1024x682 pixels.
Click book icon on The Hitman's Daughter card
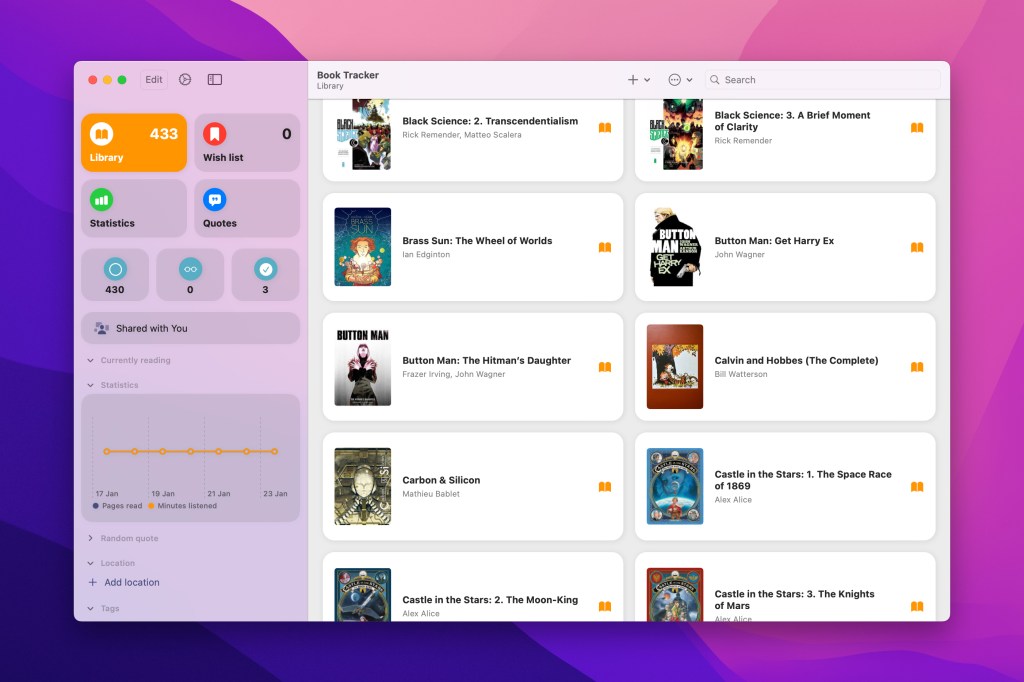click(x=605, y=366)
